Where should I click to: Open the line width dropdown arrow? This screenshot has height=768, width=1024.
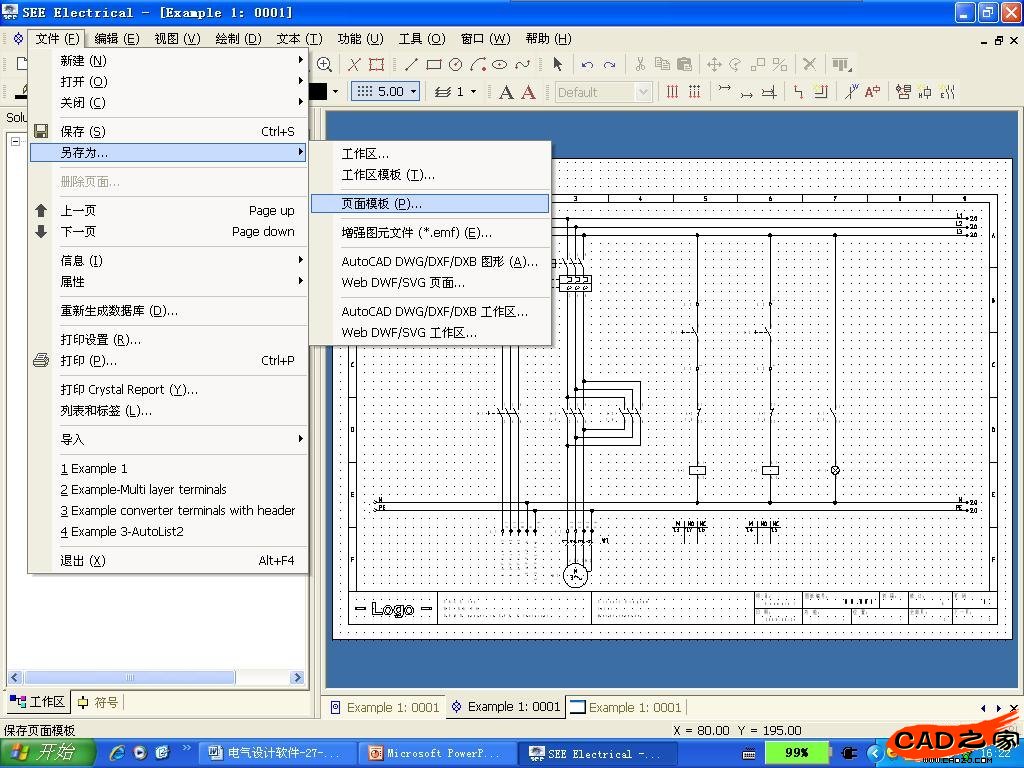474,92
